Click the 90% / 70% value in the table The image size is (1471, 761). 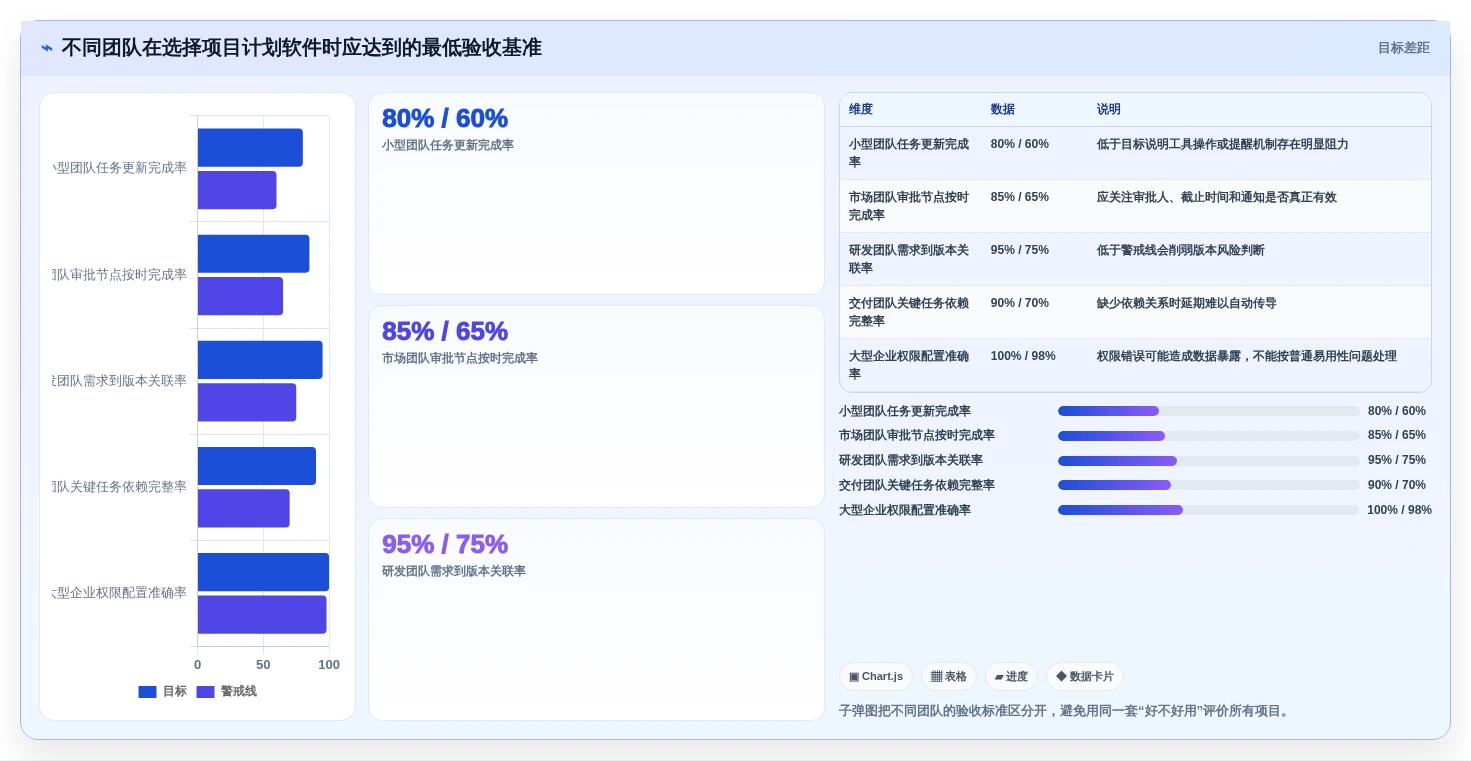pyautogui.click(x=1019, y=303)
